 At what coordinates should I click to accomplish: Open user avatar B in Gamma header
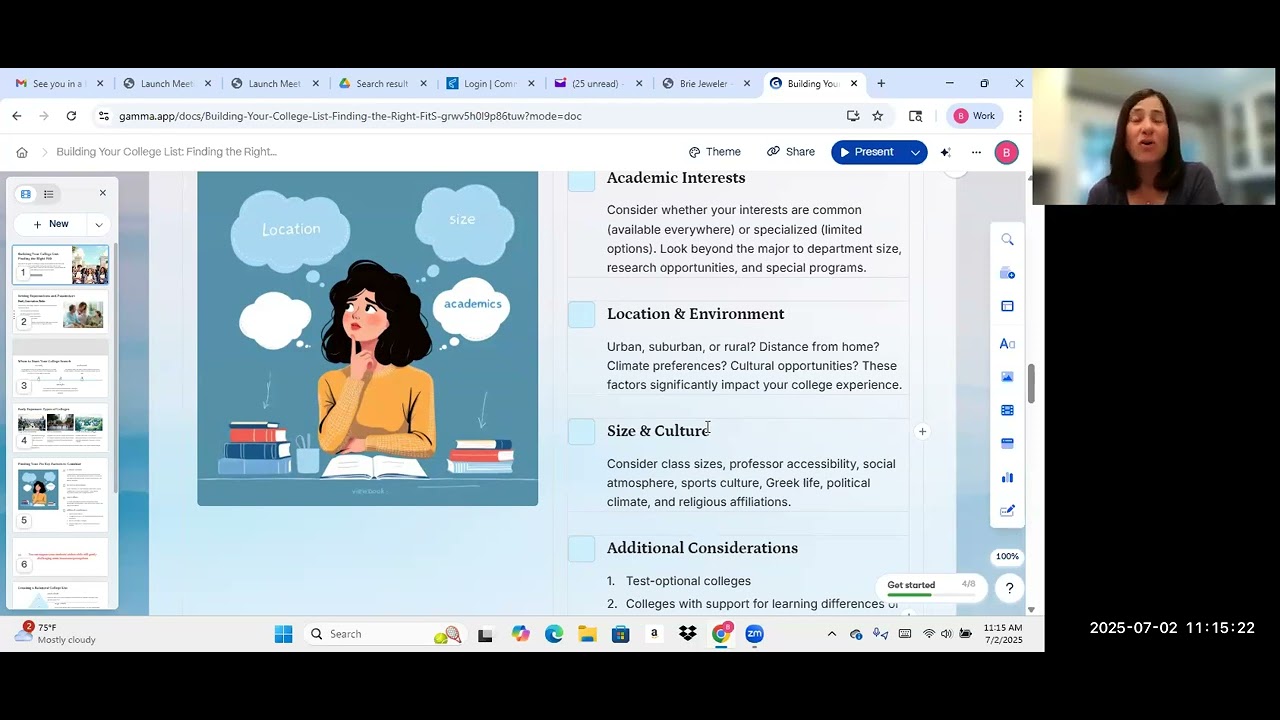1007,152
